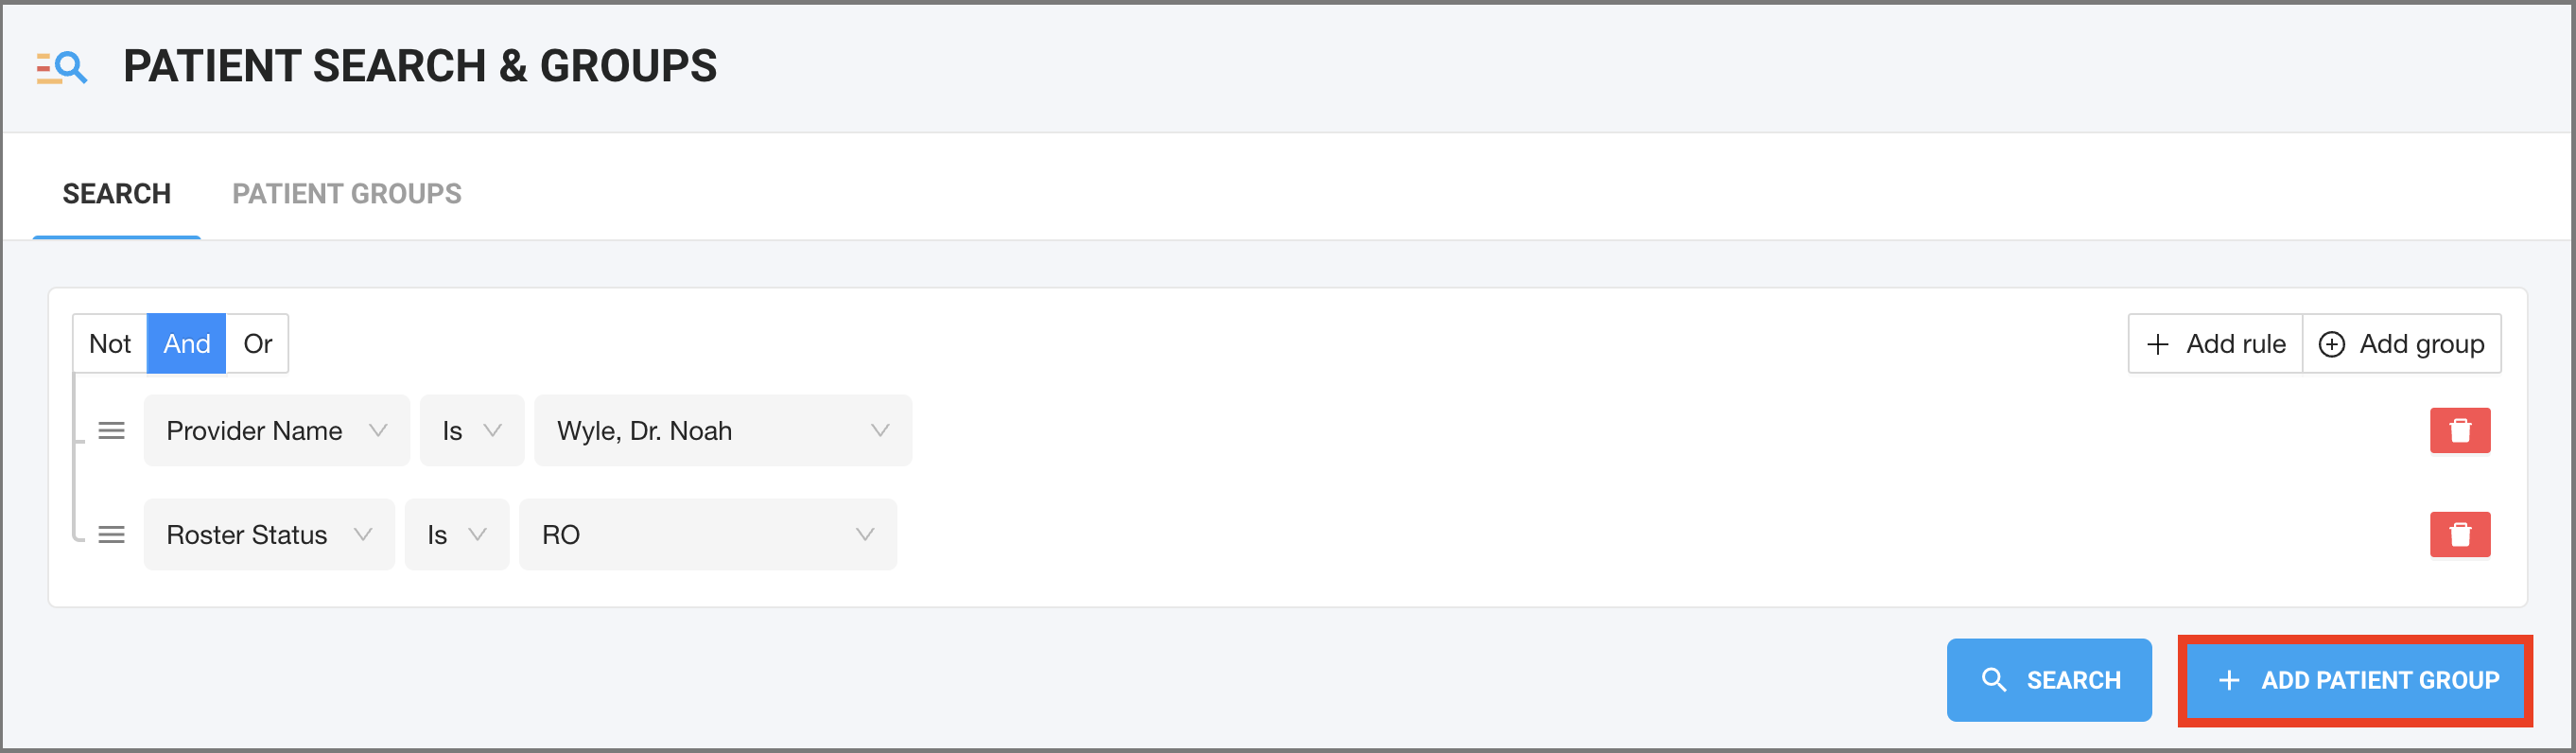The width and height of the screenshot is (2576, 753).
Task: Open the Provider Name field dropdown
Action: 276,430
